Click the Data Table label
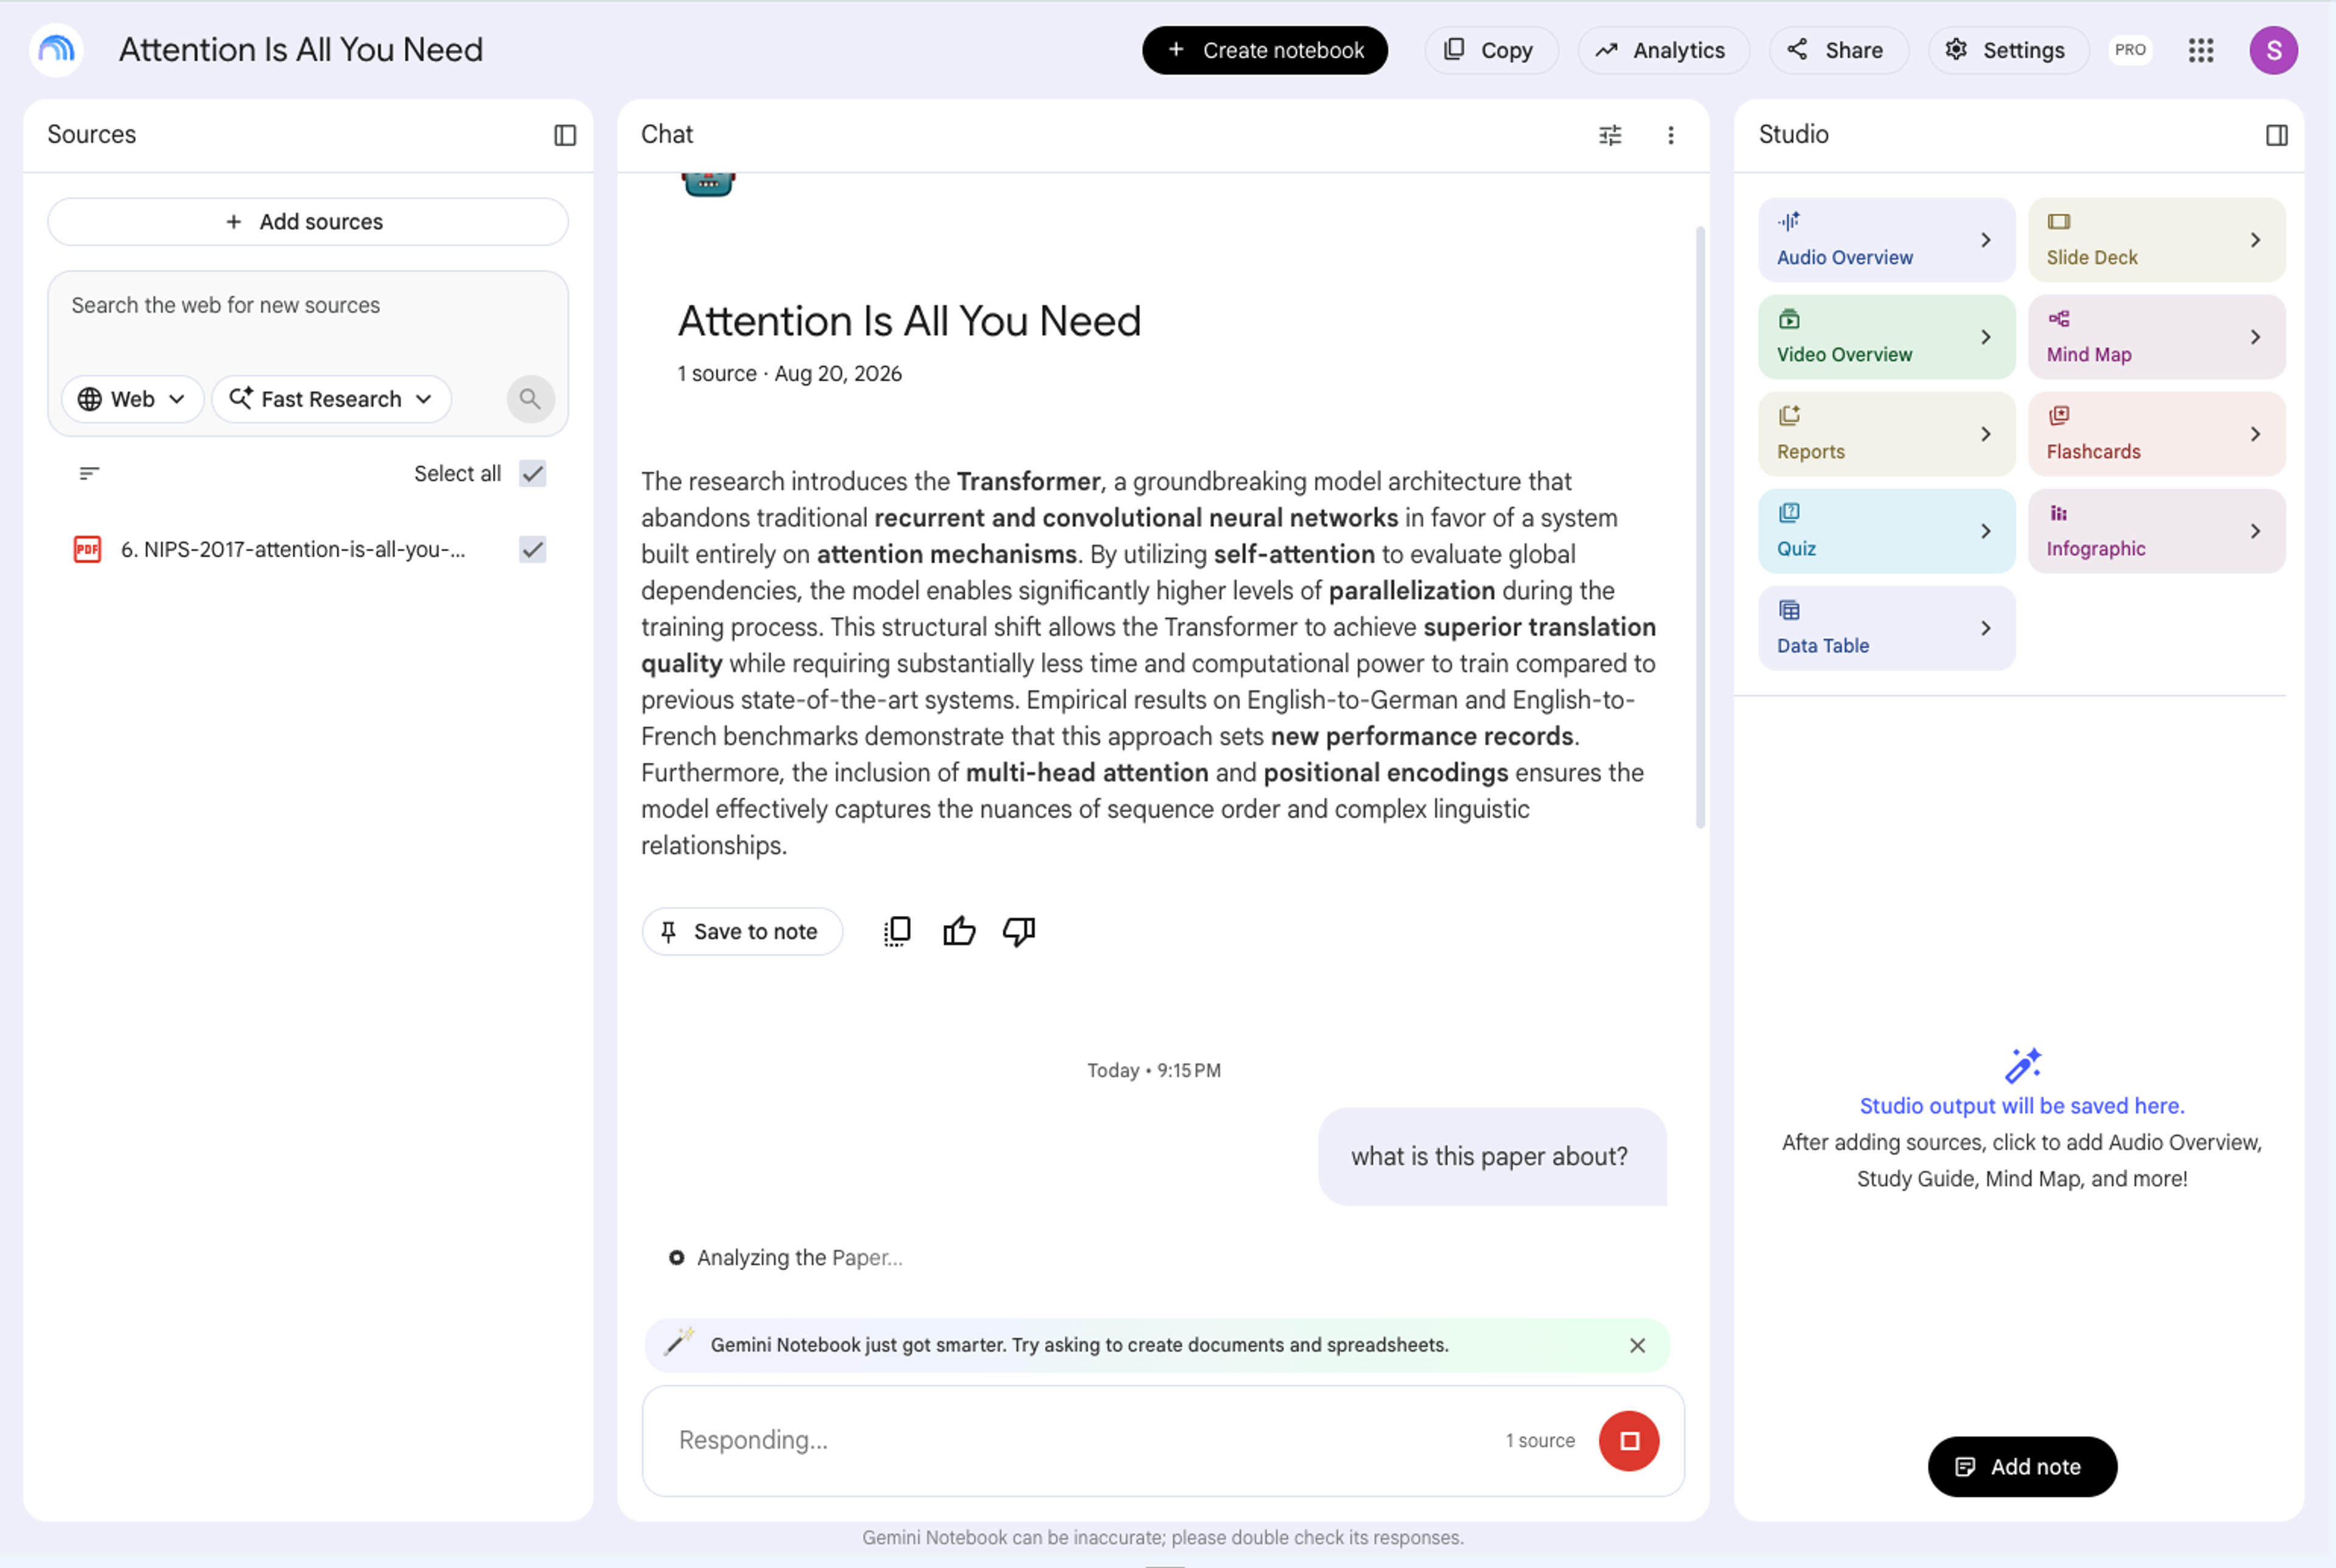 click(x=1822, y=646)
